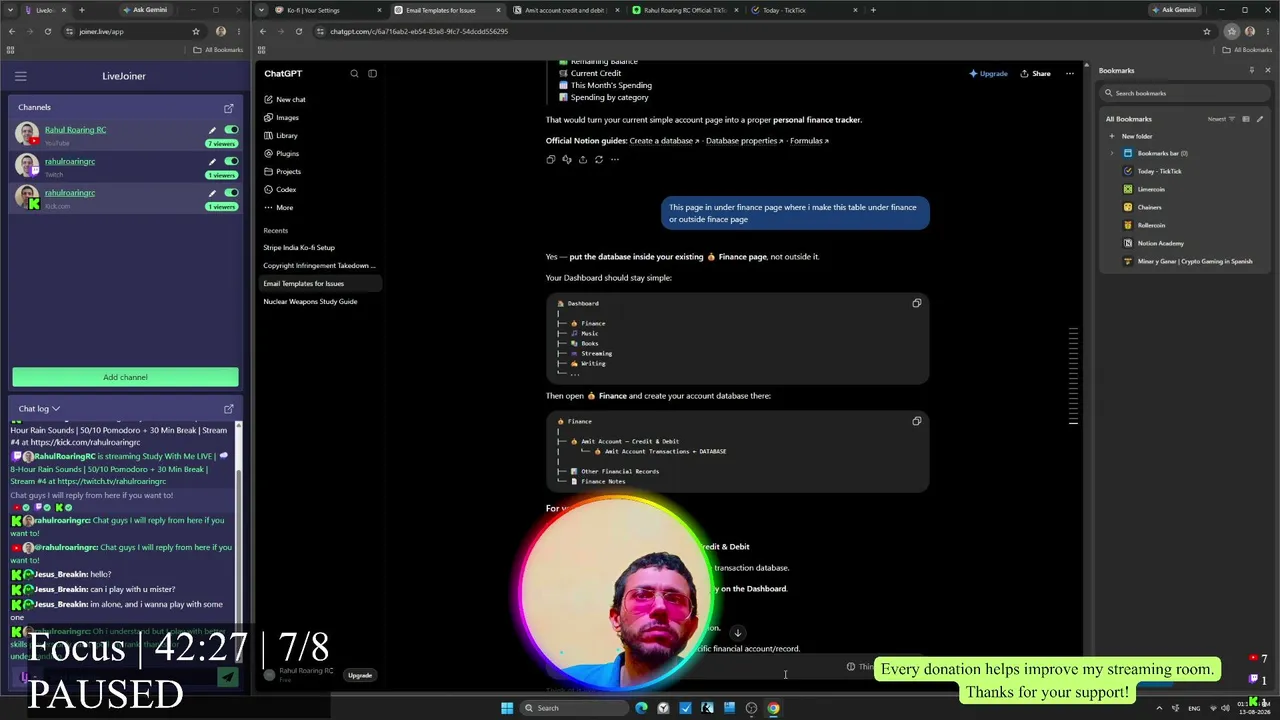Image resolution: width=1280 pixels, height=720 pixels.
Task: Expand the Chat log dropdown
Action: 39,409
